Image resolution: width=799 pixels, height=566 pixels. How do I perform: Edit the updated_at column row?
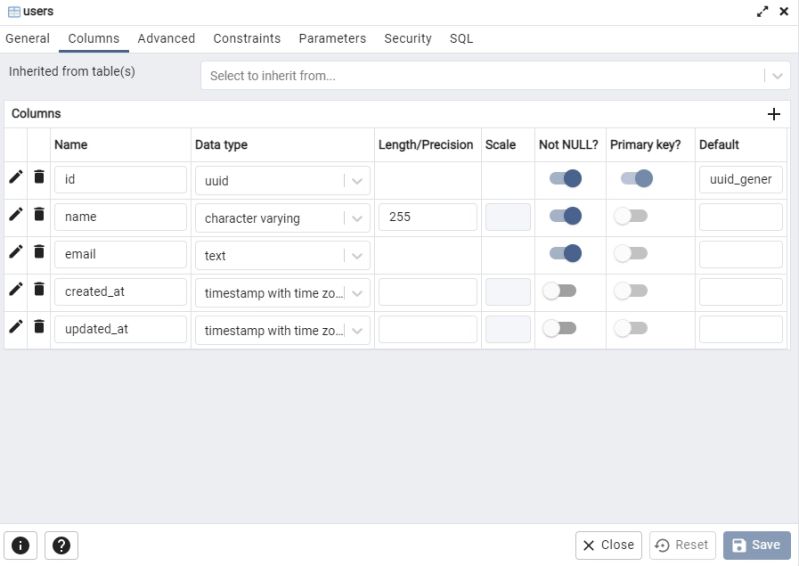(16, 327)
